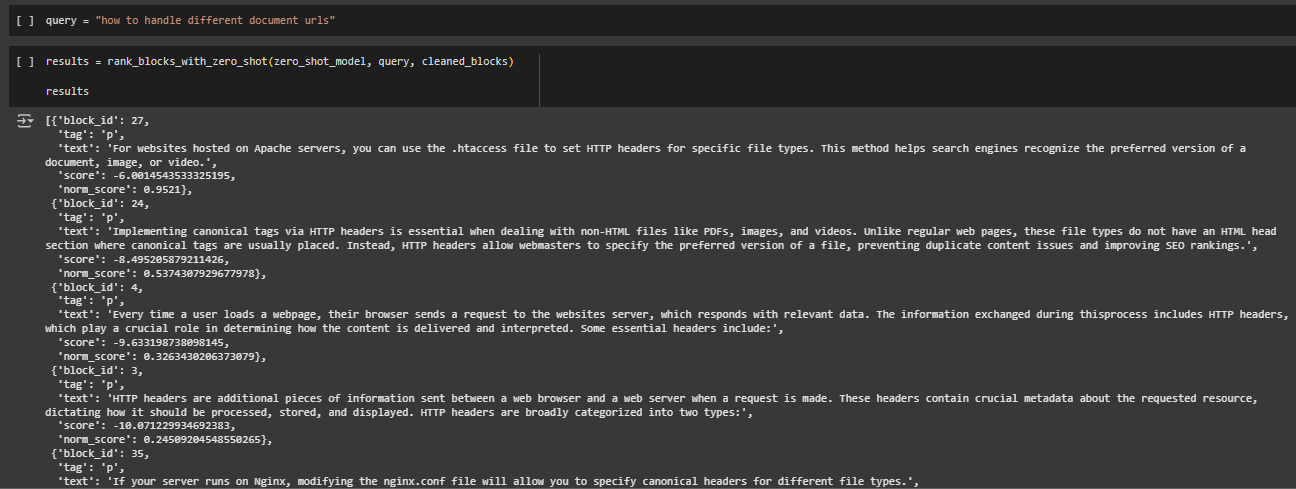Toggle the cell output actions icon
This screenshot has height=489, width=1296.
coord(26,120)
